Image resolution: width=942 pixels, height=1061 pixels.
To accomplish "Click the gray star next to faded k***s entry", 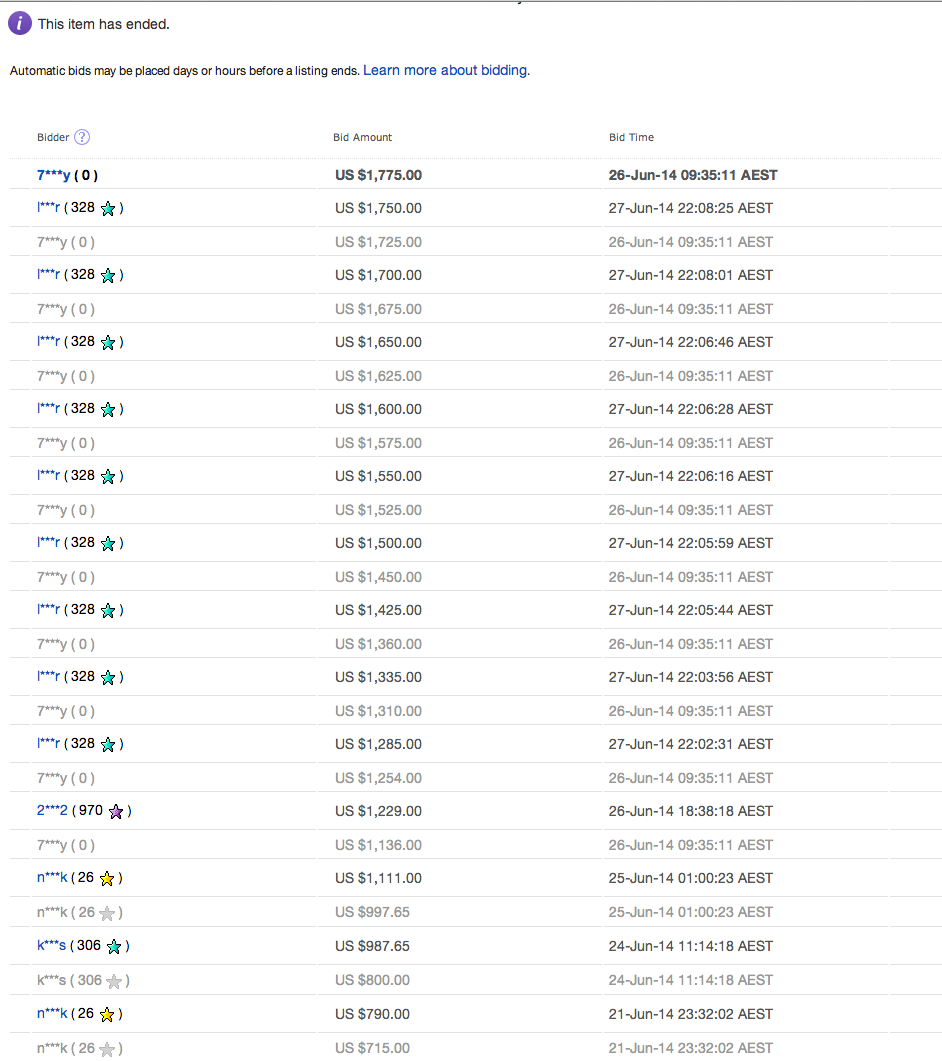I will 114,979.
